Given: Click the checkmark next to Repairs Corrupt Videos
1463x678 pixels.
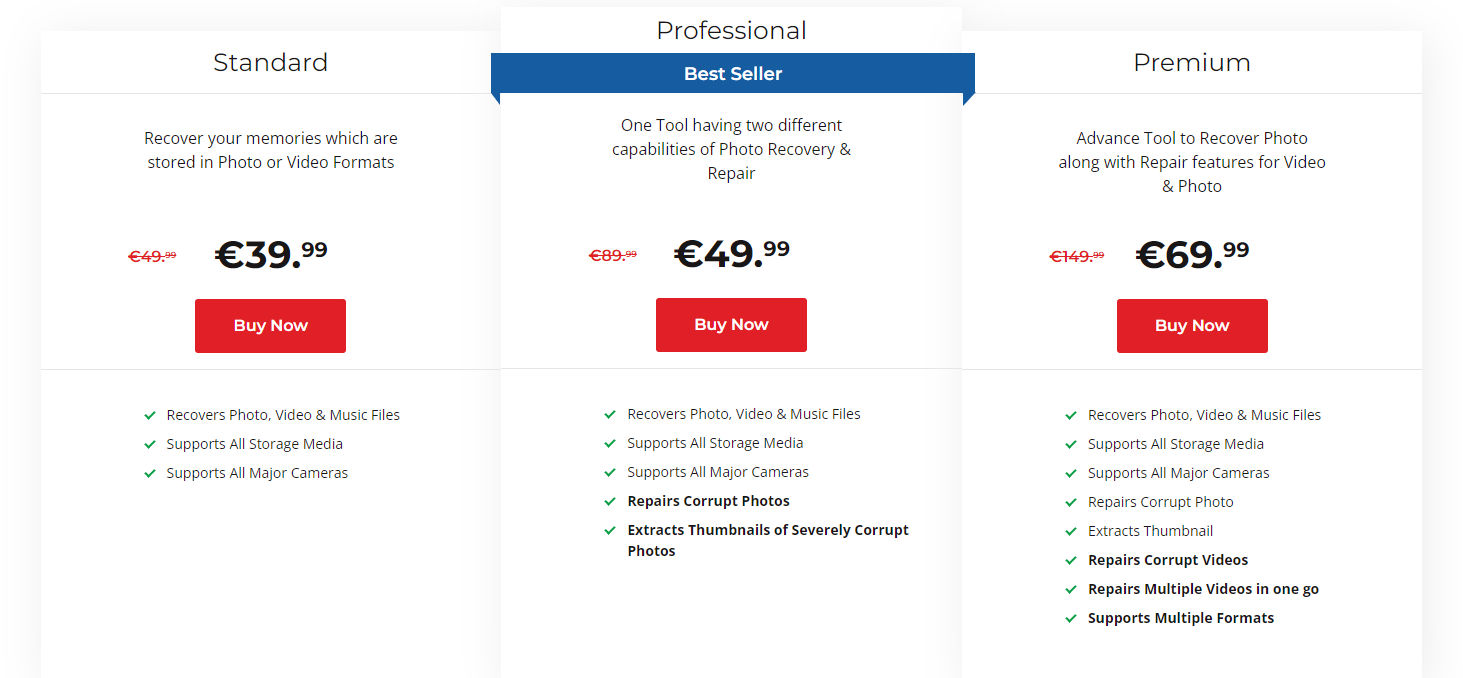Looking at the screenshot, I should tap(1071, 561).
